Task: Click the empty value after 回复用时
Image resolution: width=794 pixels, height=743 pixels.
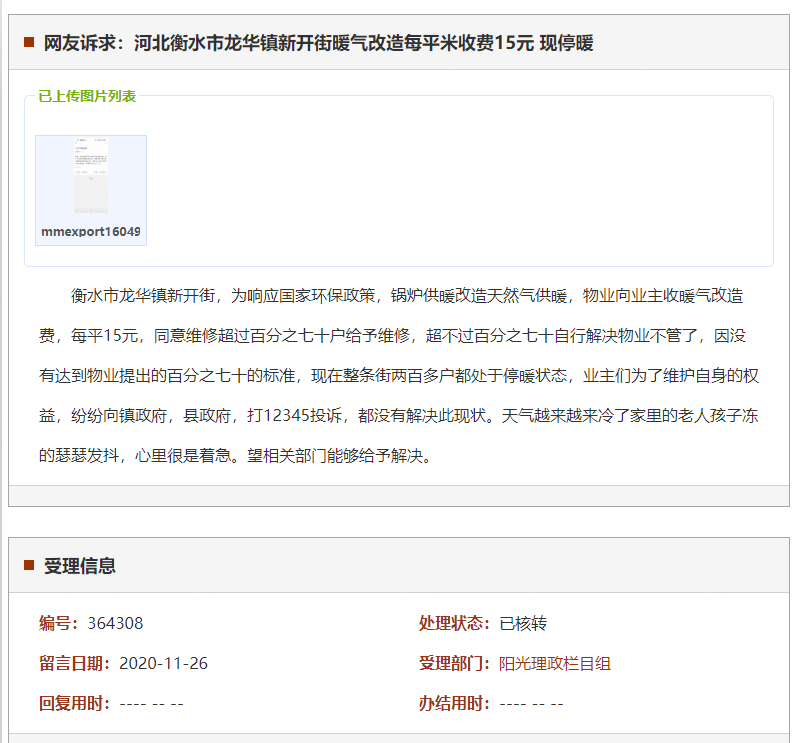Action: coord(151,703)
